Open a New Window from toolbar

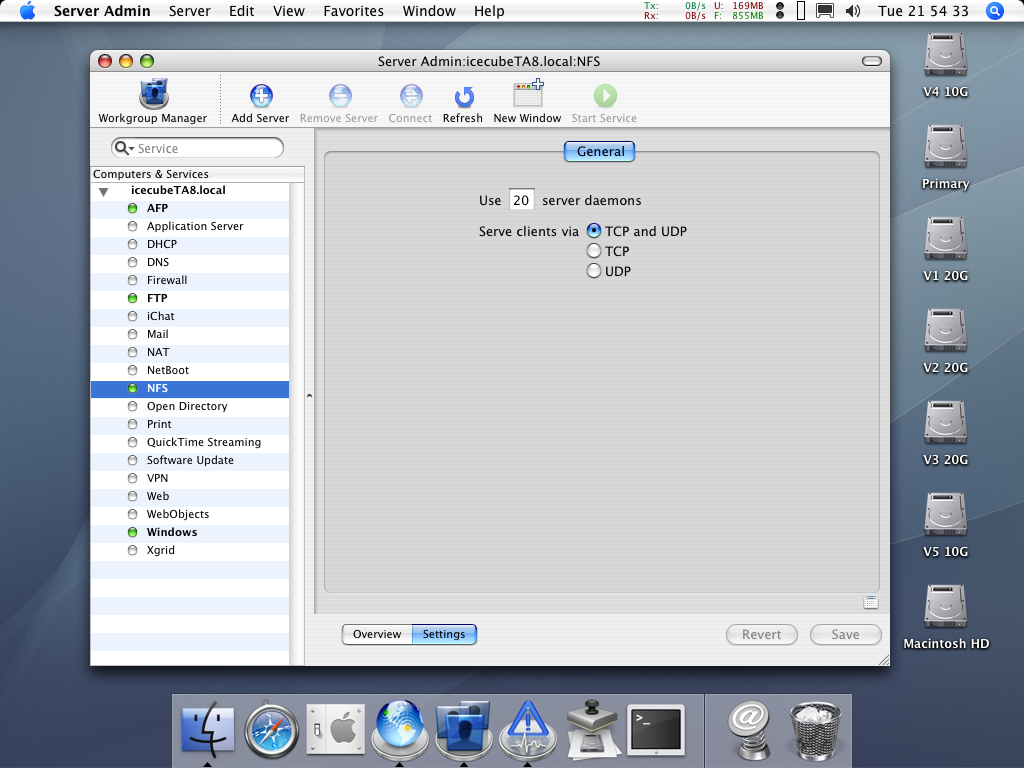click(528, 93)
